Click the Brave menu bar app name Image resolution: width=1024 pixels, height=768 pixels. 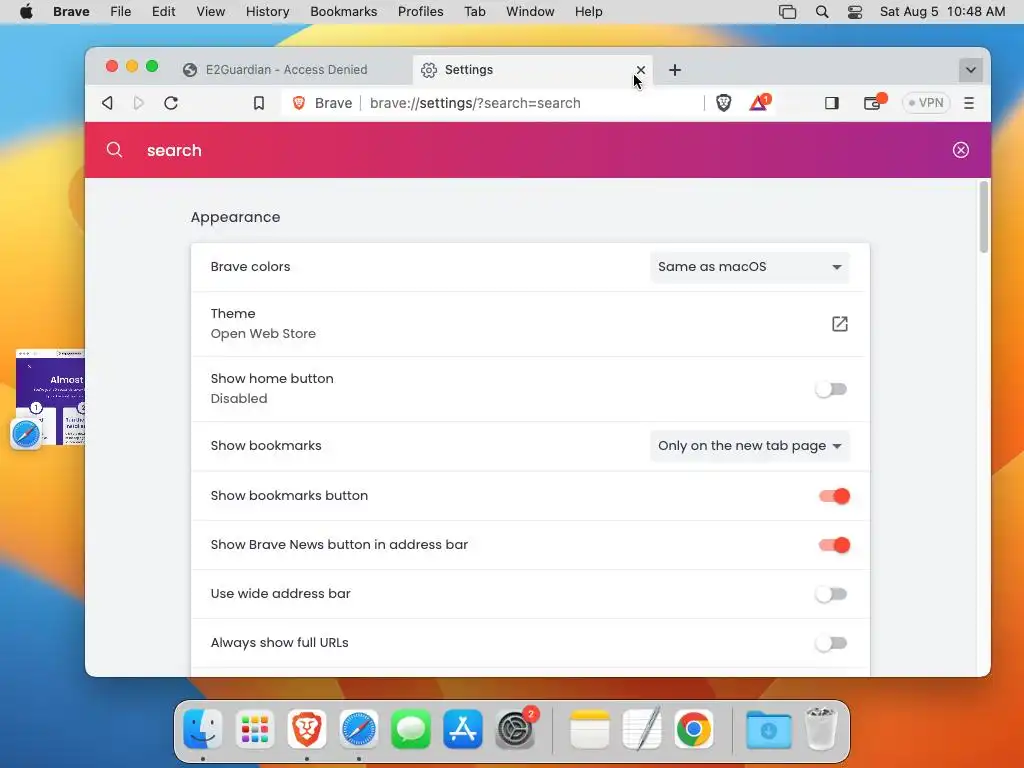point(71,12)
